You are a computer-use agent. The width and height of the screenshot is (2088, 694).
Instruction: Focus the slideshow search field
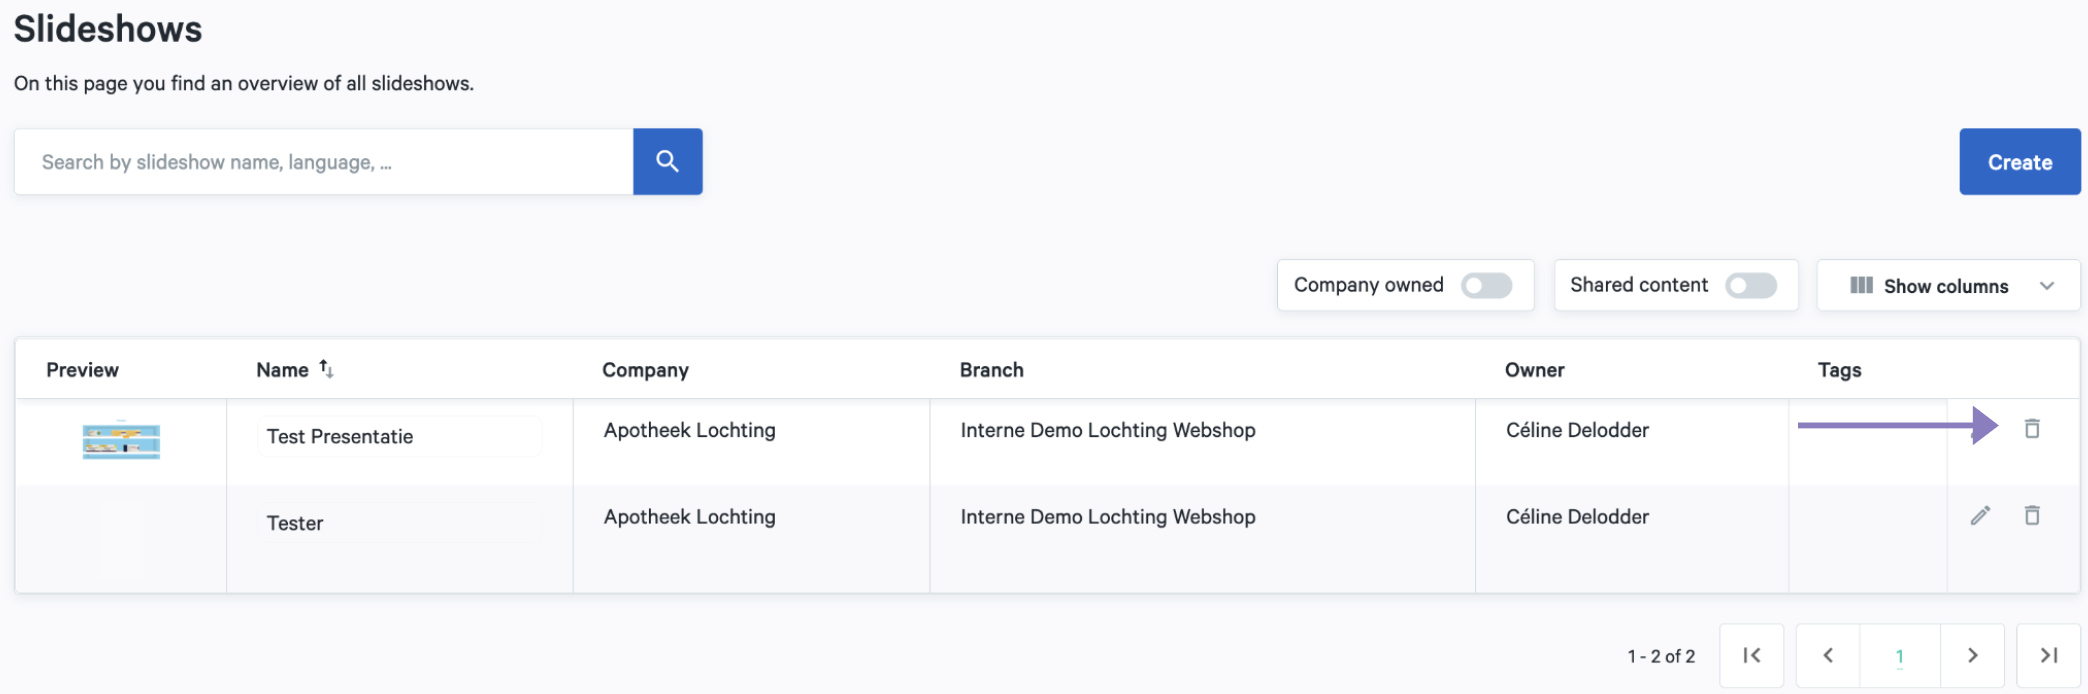coord(324,162)
